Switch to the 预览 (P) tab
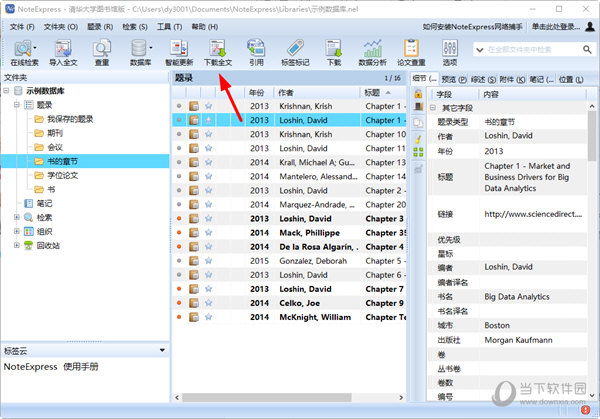This screenshot has height=419, width=600. [454, 79]
